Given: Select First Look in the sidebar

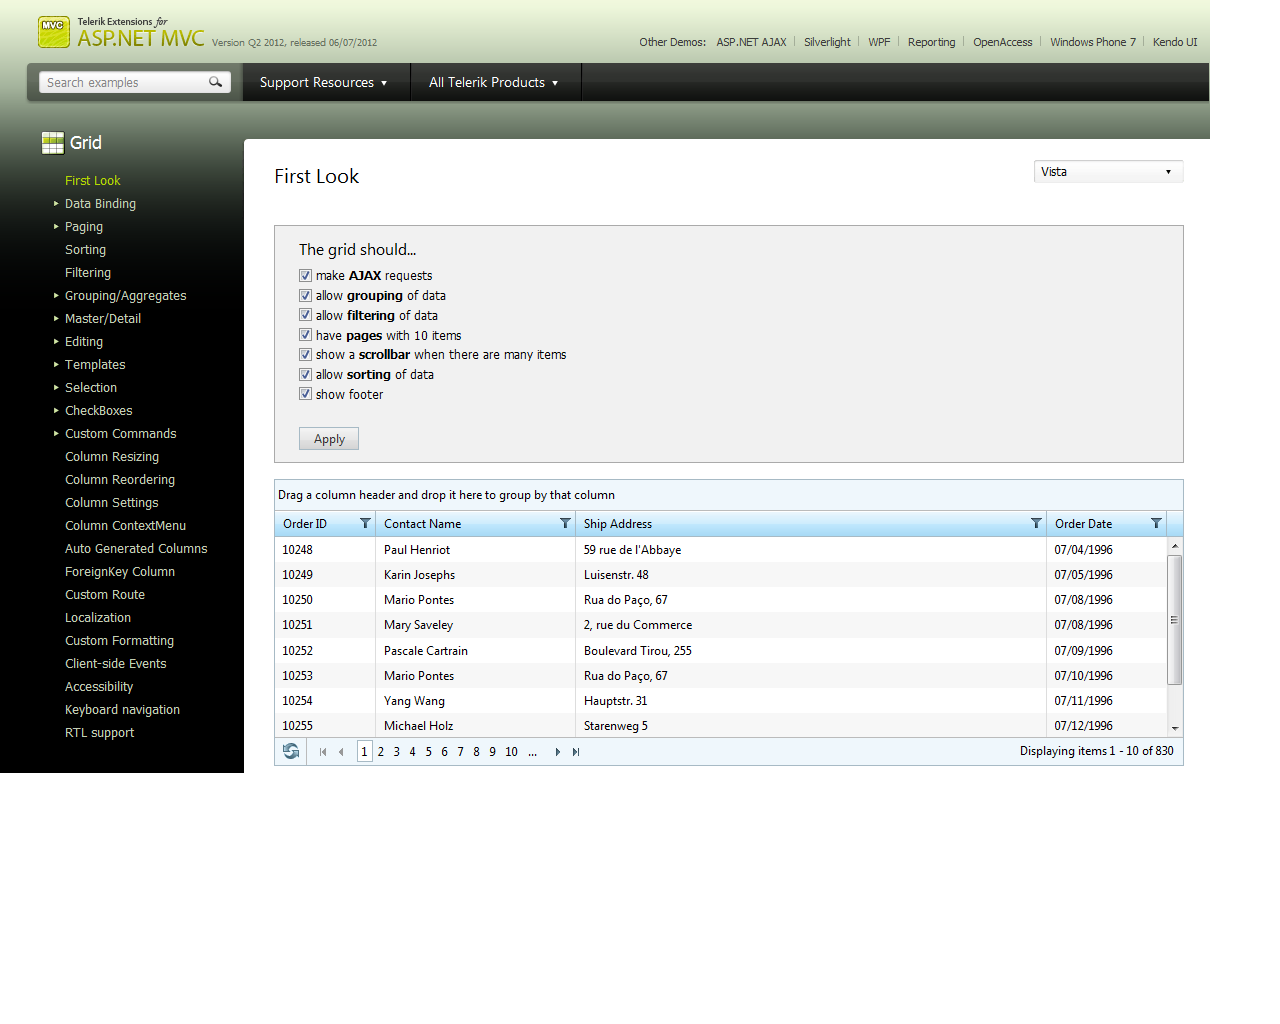Looking at the screenshot, I should (x=92, y=180).
